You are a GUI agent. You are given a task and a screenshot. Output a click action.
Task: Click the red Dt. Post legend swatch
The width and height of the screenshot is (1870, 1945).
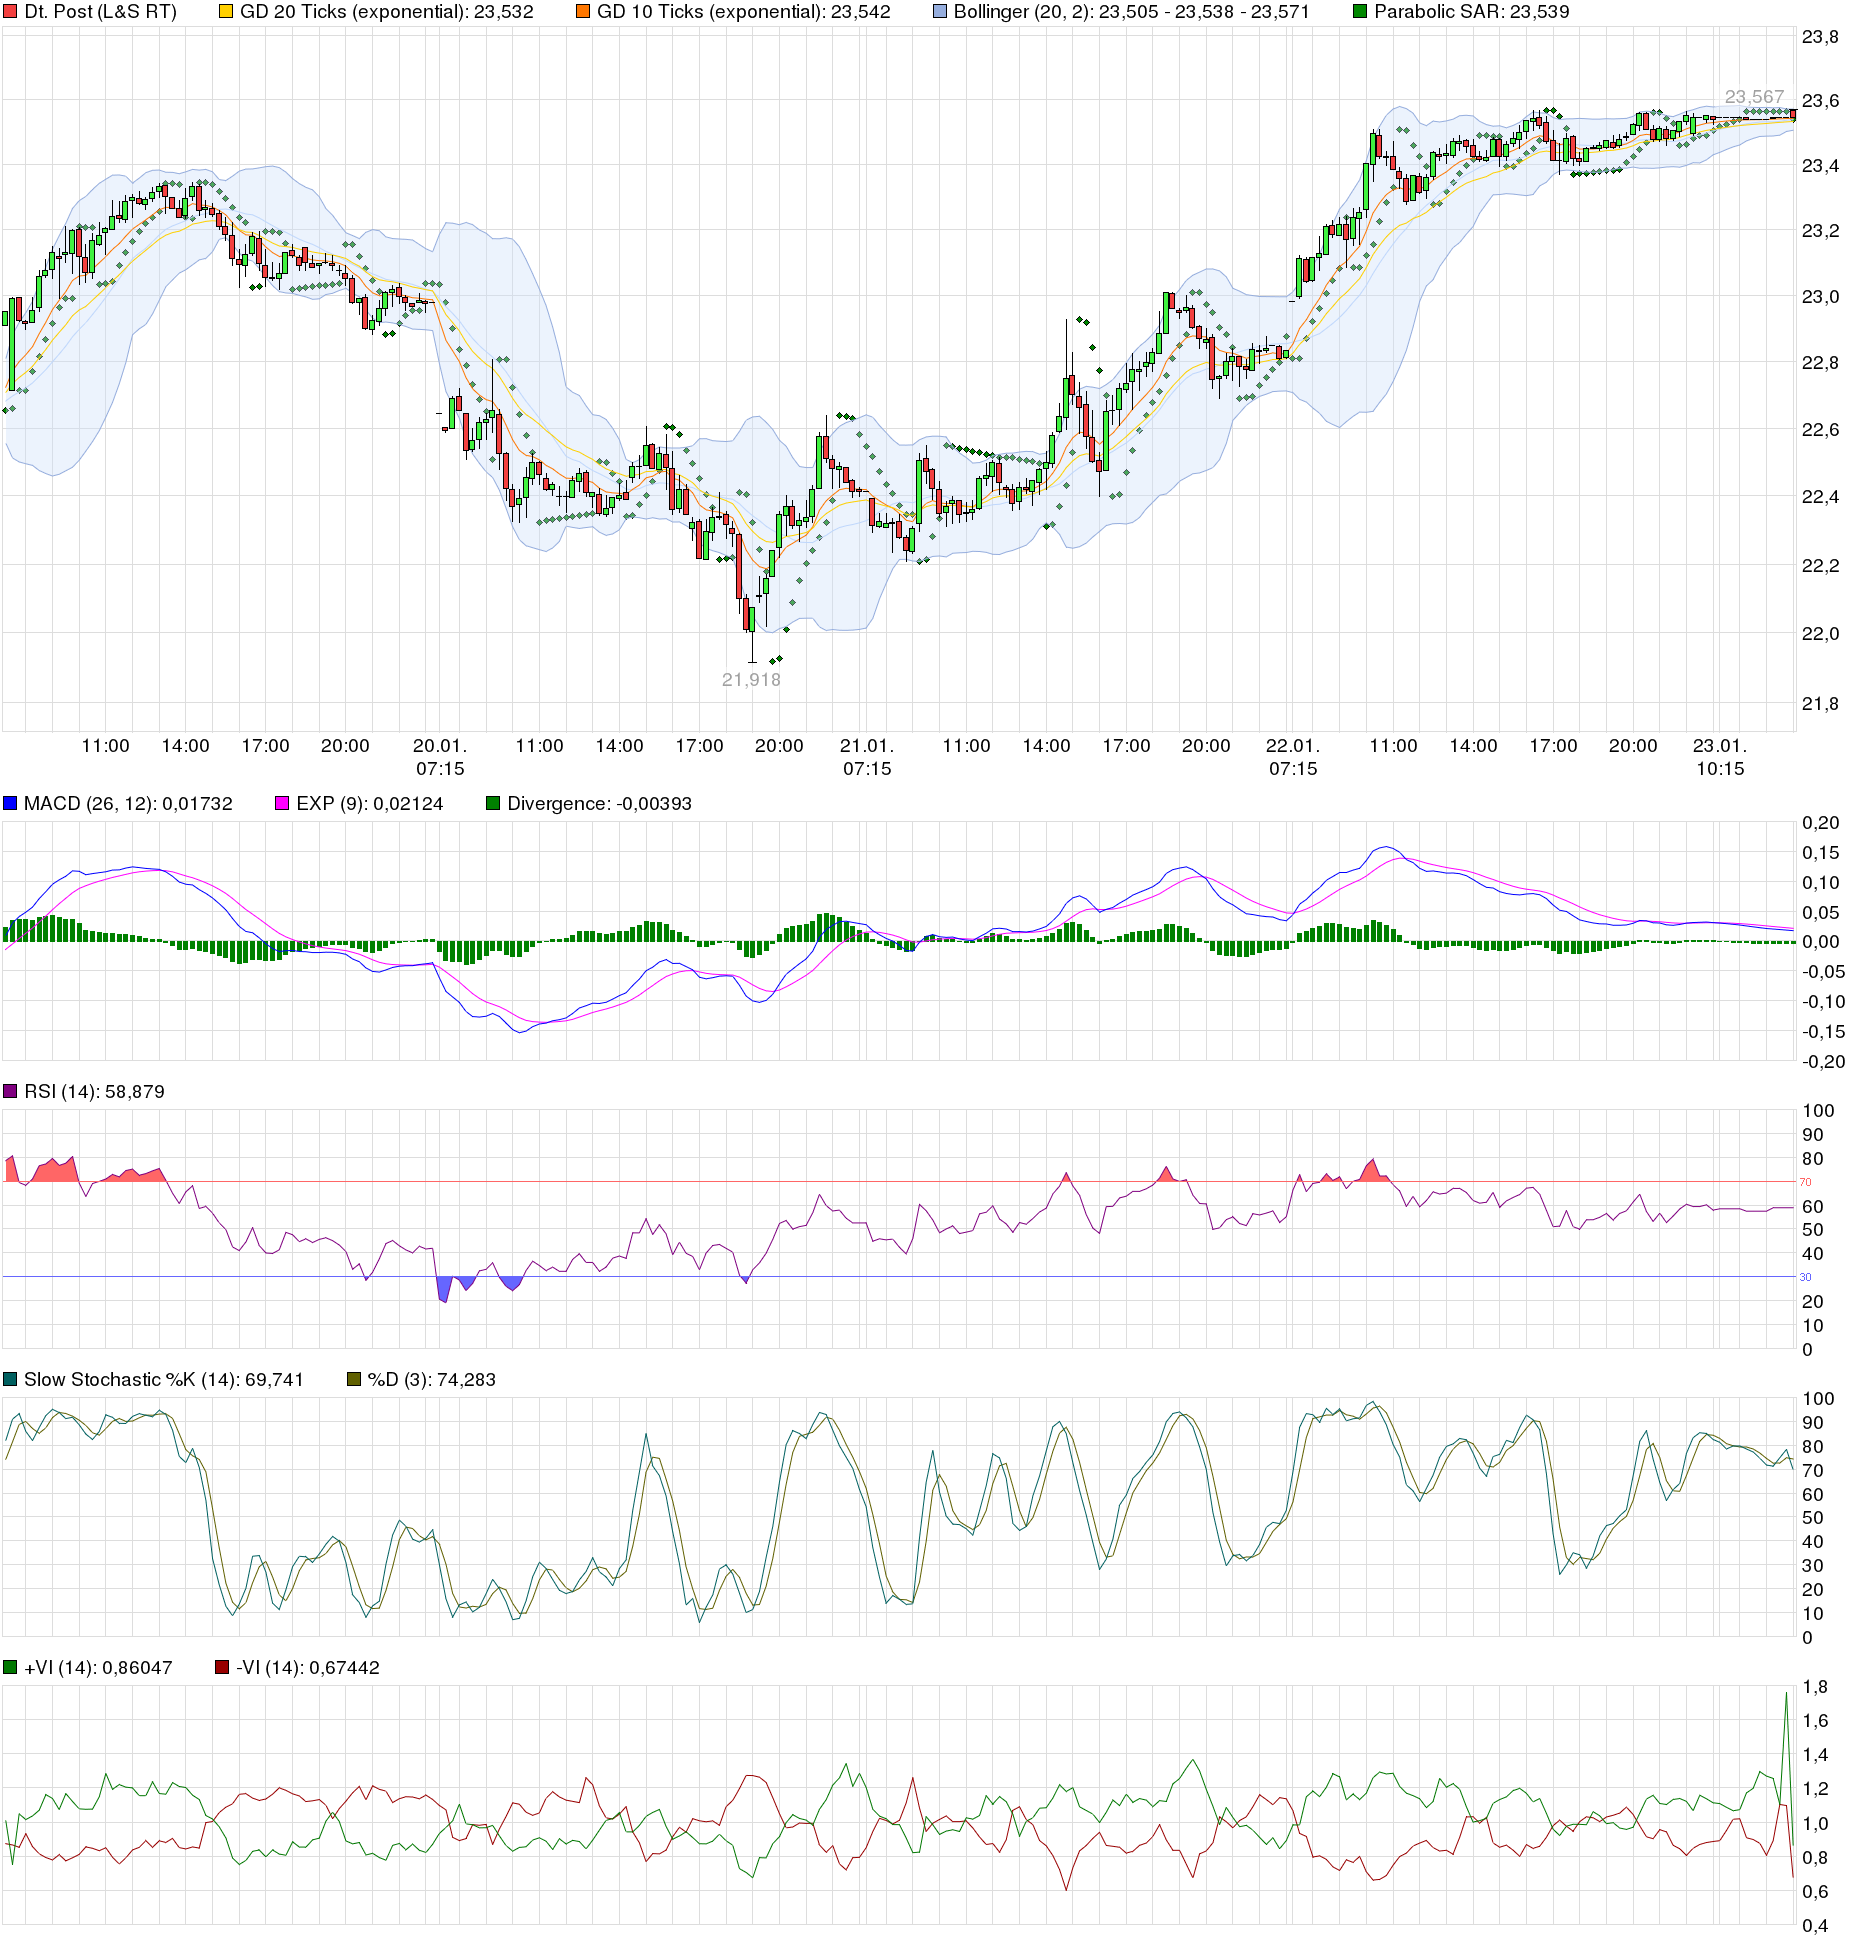(10, 12)
